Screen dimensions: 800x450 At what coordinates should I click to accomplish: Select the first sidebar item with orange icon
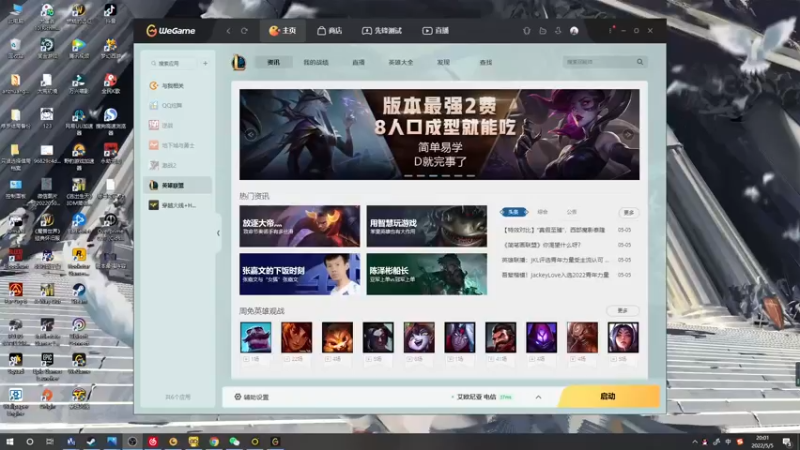178,86
